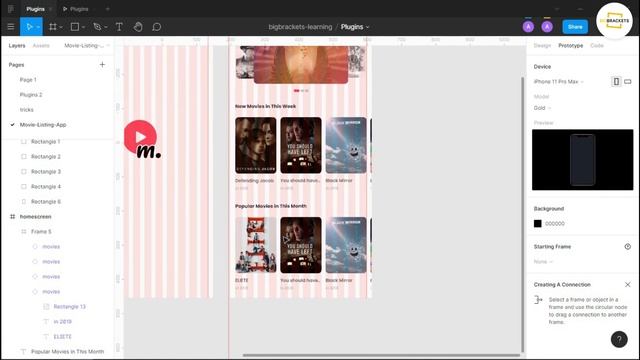The height and width of the screenshot is (360, 640).
Task: Click the horizontal canvas scrollbar
Action: tap(381, 355)
